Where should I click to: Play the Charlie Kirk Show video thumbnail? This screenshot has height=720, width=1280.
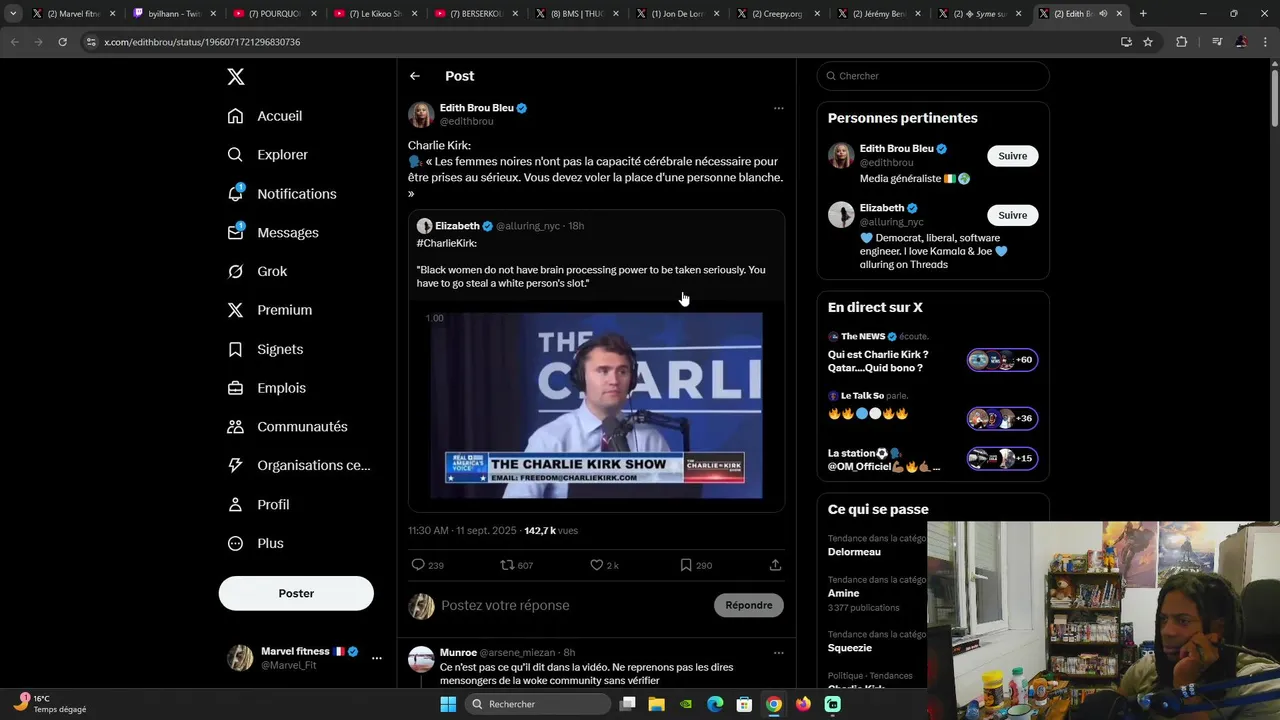pyautogui.click(x=596, y=405)
